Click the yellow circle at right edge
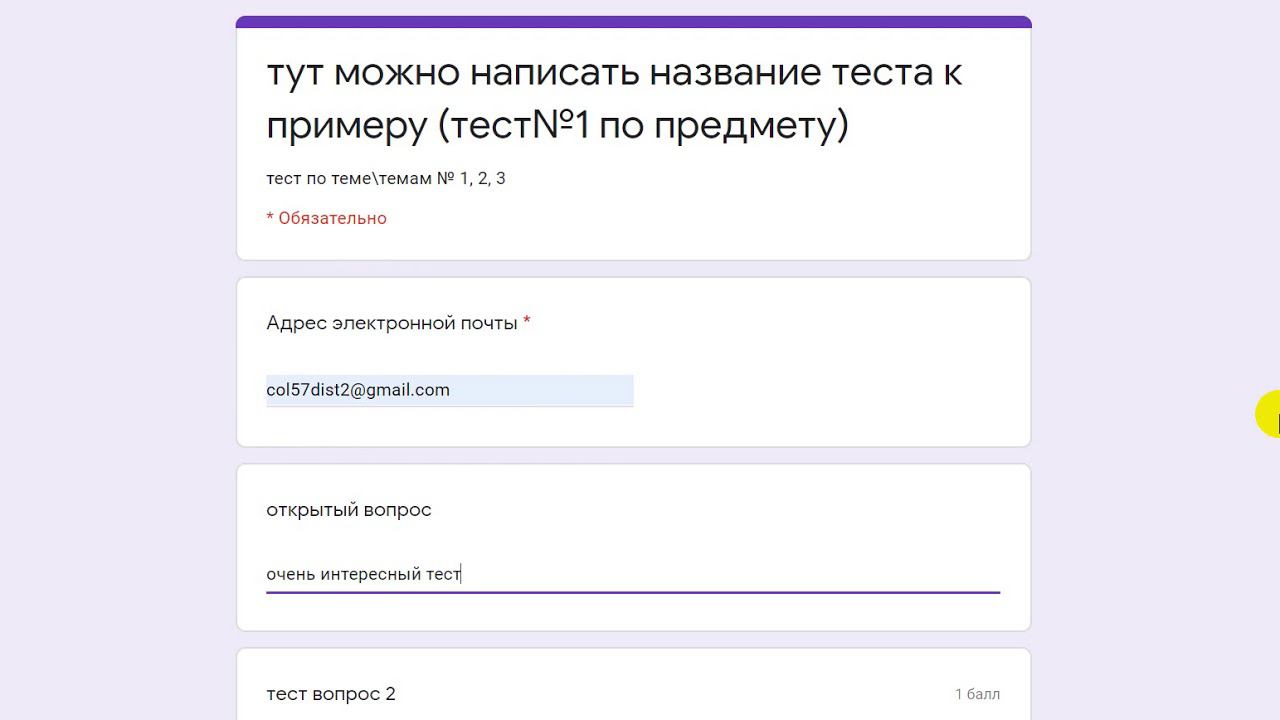The width and height of the screenshot is (1280, 720). coord(1269,414)
